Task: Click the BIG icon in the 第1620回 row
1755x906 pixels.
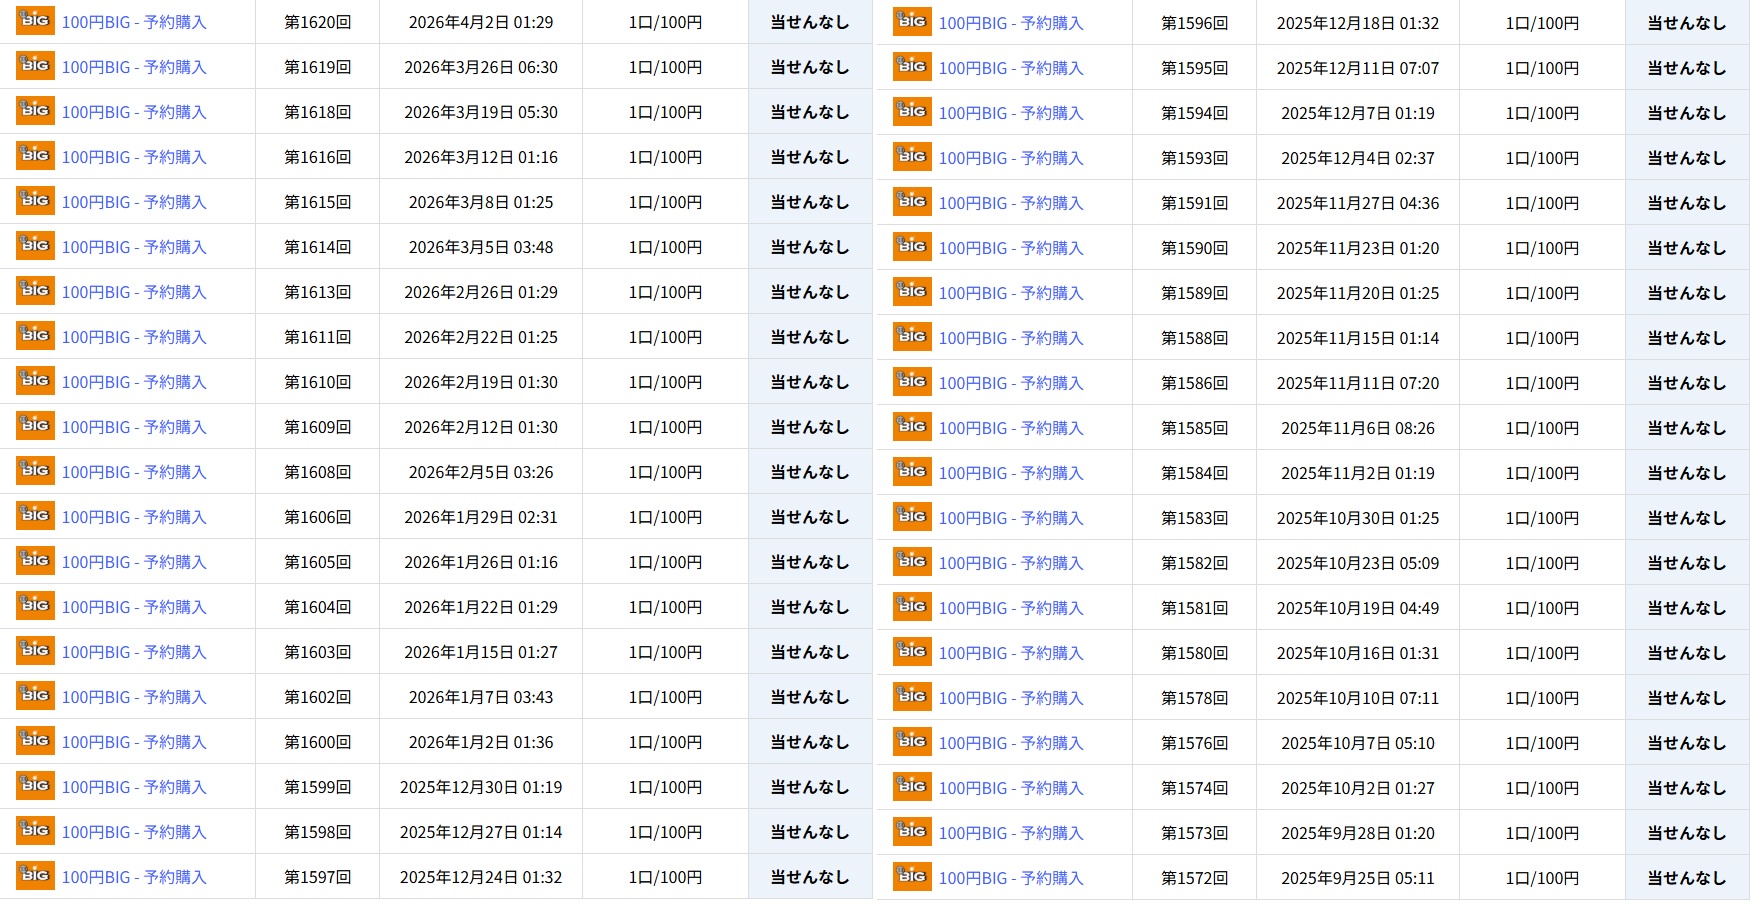Action: pos(35,21)
